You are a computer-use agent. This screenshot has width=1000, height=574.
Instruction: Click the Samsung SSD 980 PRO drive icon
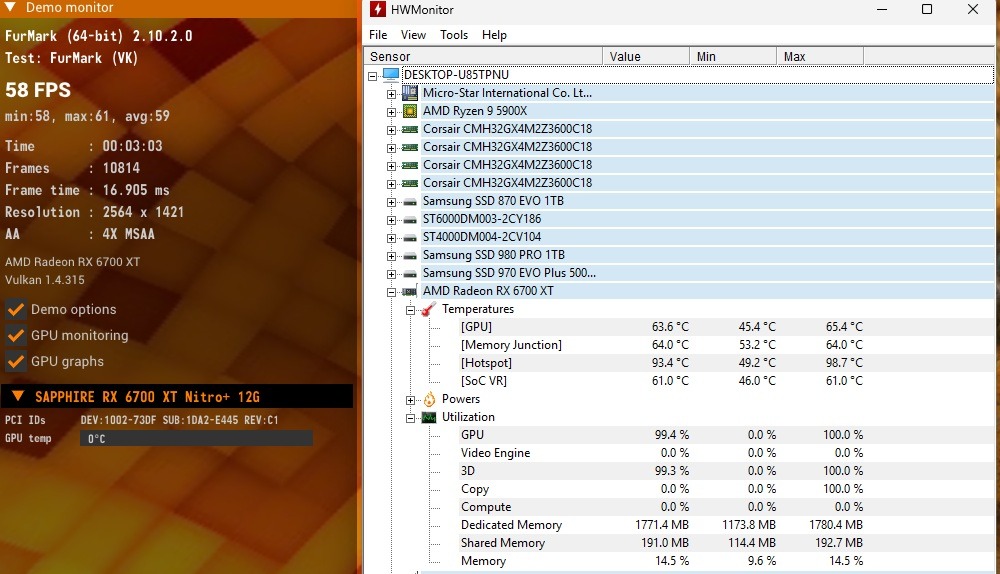pyautogui.click(x=409, y=255)
